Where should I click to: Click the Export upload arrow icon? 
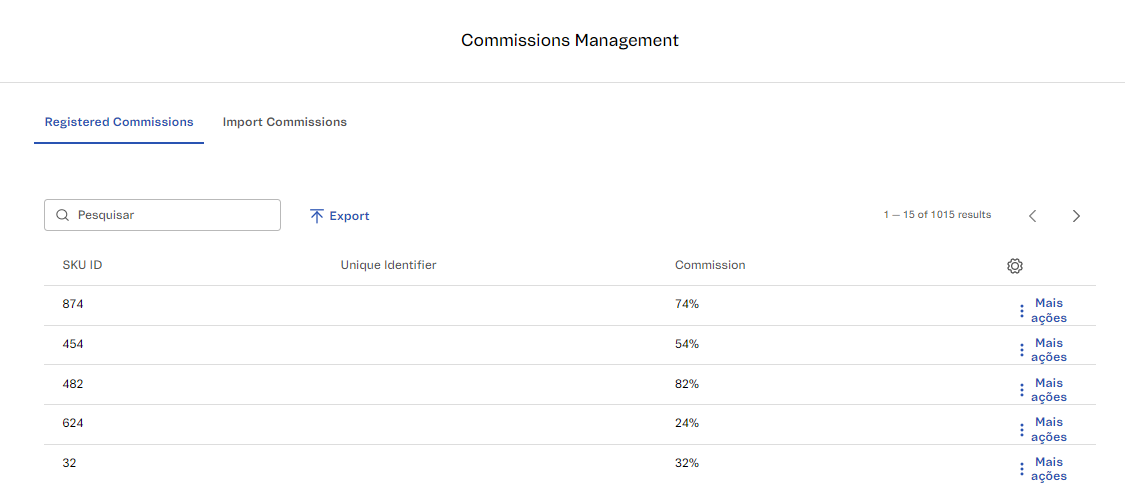pyautogui.click(x=317, y=216)
